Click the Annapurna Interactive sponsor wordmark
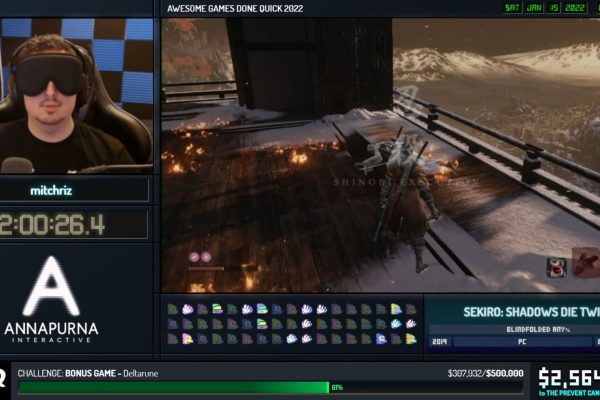This screenshot has width=600, height=400. pos(51,332)
